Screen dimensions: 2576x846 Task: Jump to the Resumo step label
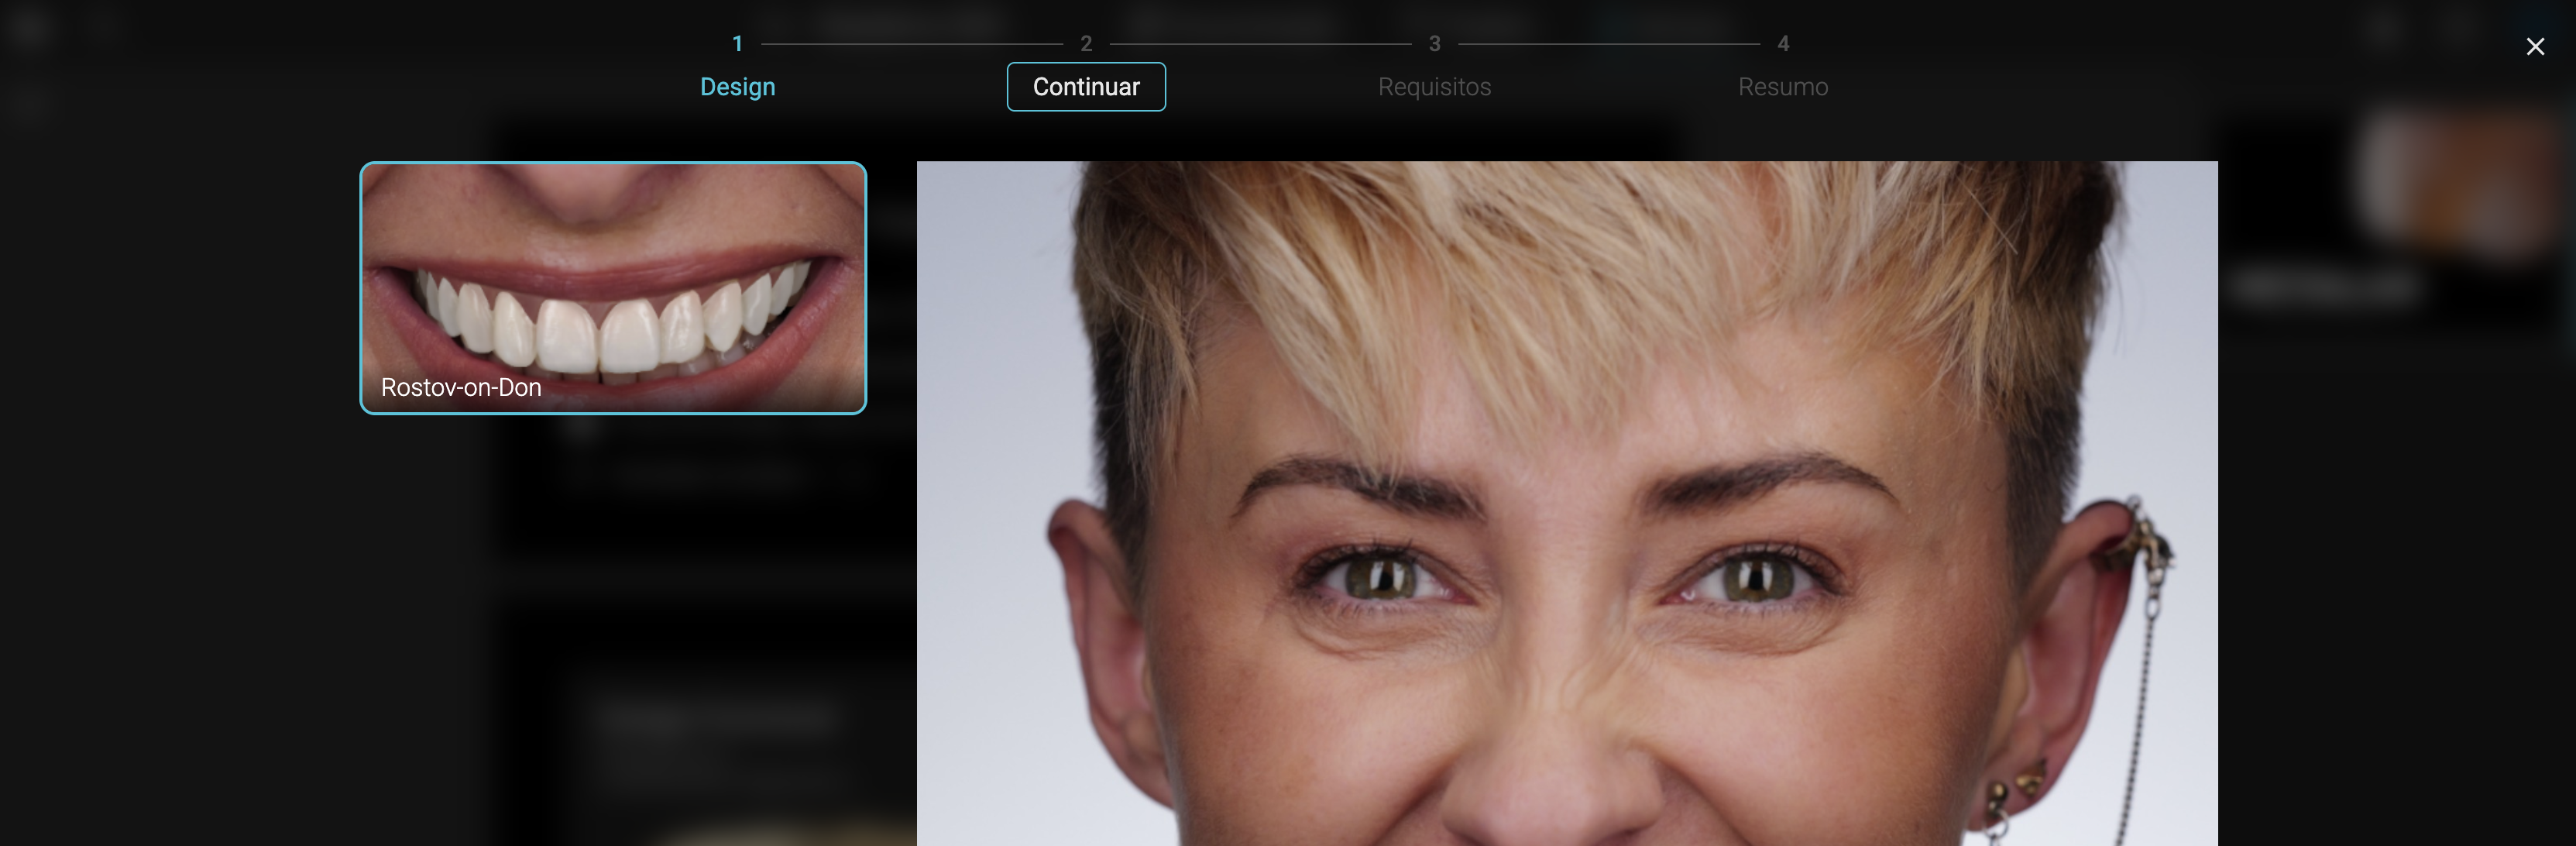point(1782,87)
